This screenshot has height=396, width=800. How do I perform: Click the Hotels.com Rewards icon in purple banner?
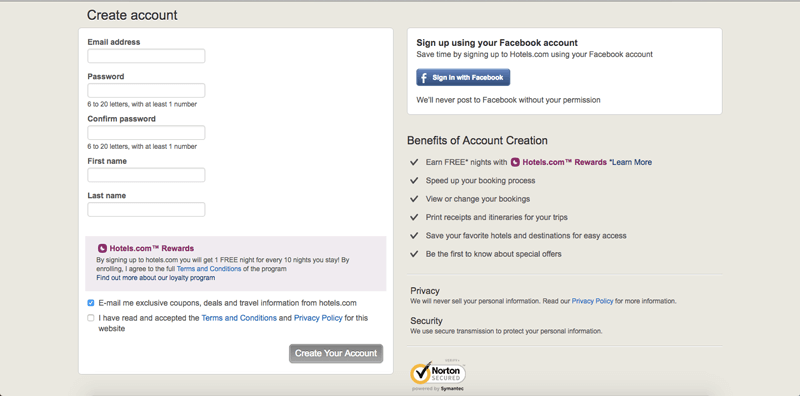pos(102,249)
